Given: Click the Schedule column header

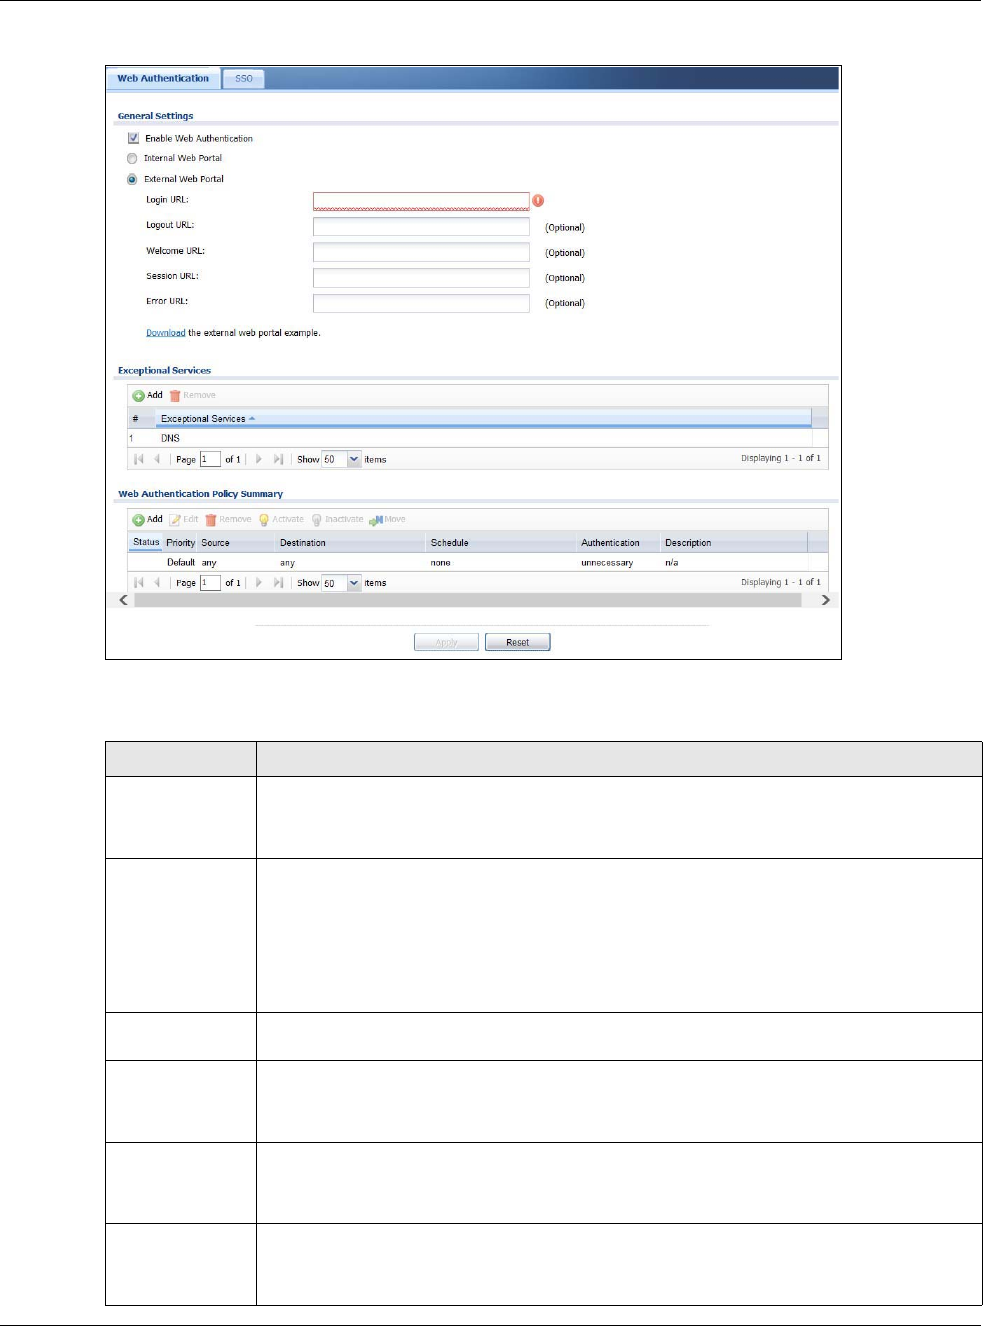Looking at the screenshot, I should pyautogui.click(x=501, y=543).
